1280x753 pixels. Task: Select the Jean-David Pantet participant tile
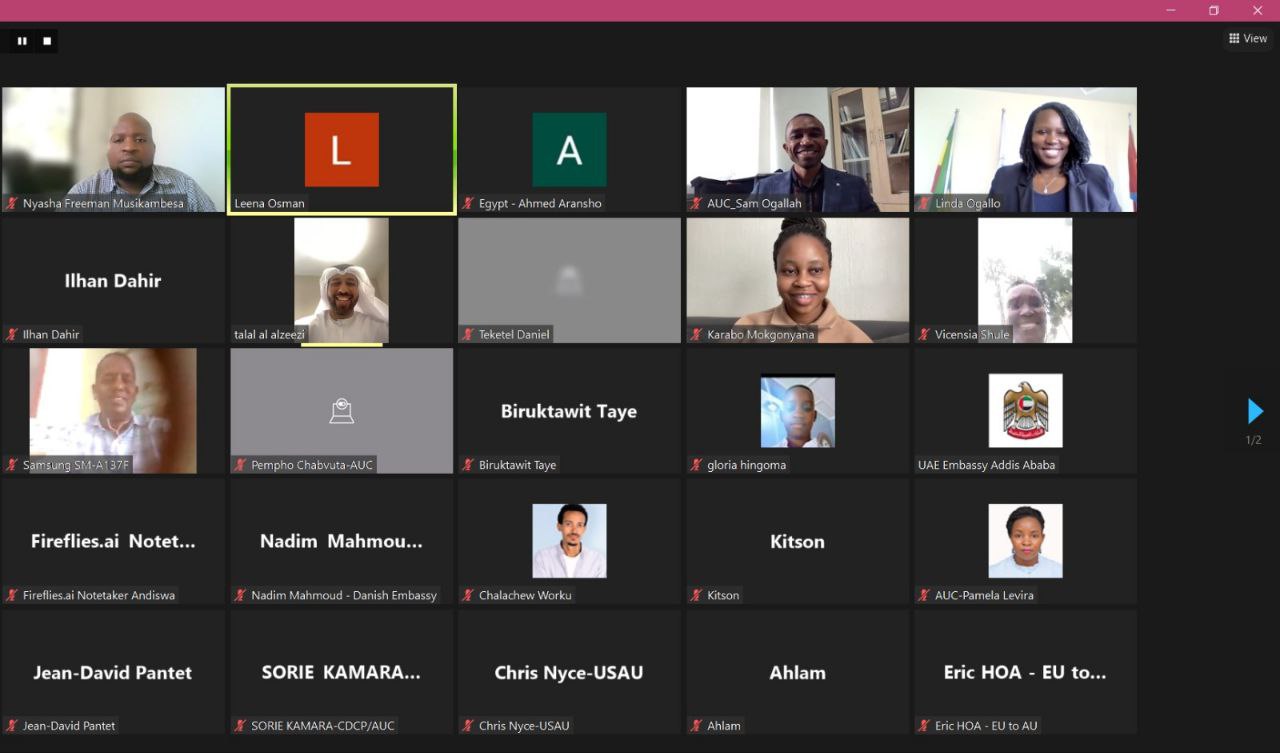[113, 672]
